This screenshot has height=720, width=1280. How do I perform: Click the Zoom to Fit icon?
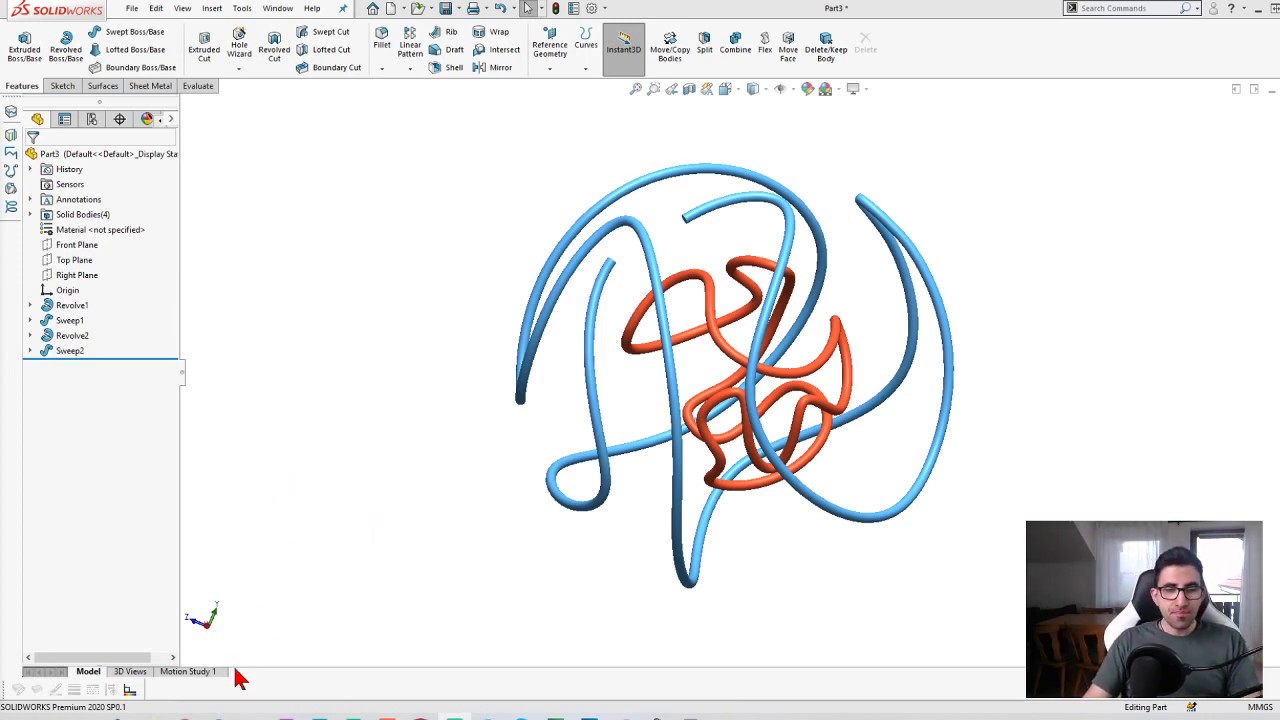tap(635, 89)
